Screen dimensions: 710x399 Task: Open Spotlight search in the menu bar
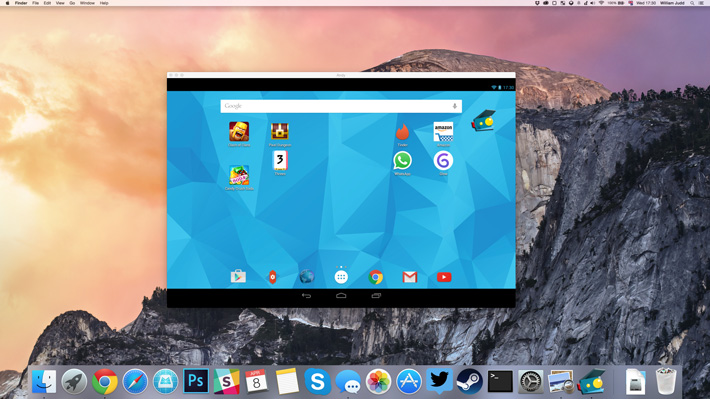click(x=692, y=3)
